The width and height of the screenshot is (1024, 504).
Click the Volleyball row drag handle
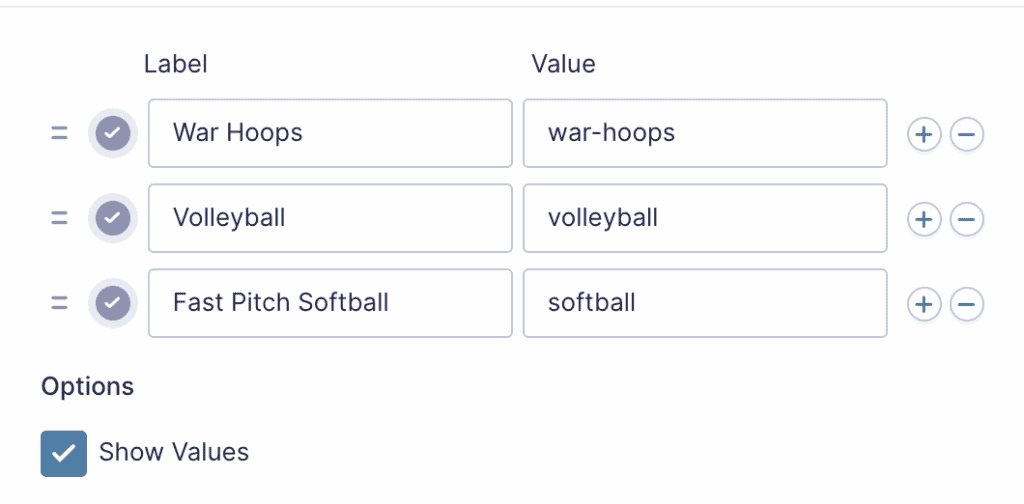59,218
